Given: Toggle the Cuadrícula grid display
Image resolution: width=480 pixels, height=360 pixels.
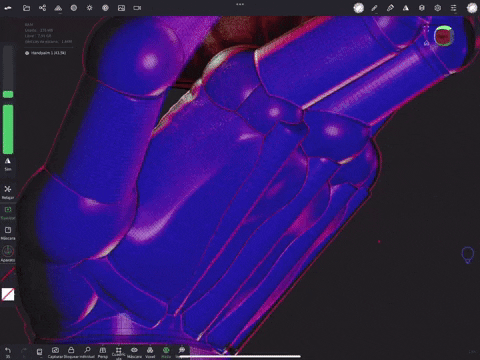Looking at the screenshot, I should 118,353.
